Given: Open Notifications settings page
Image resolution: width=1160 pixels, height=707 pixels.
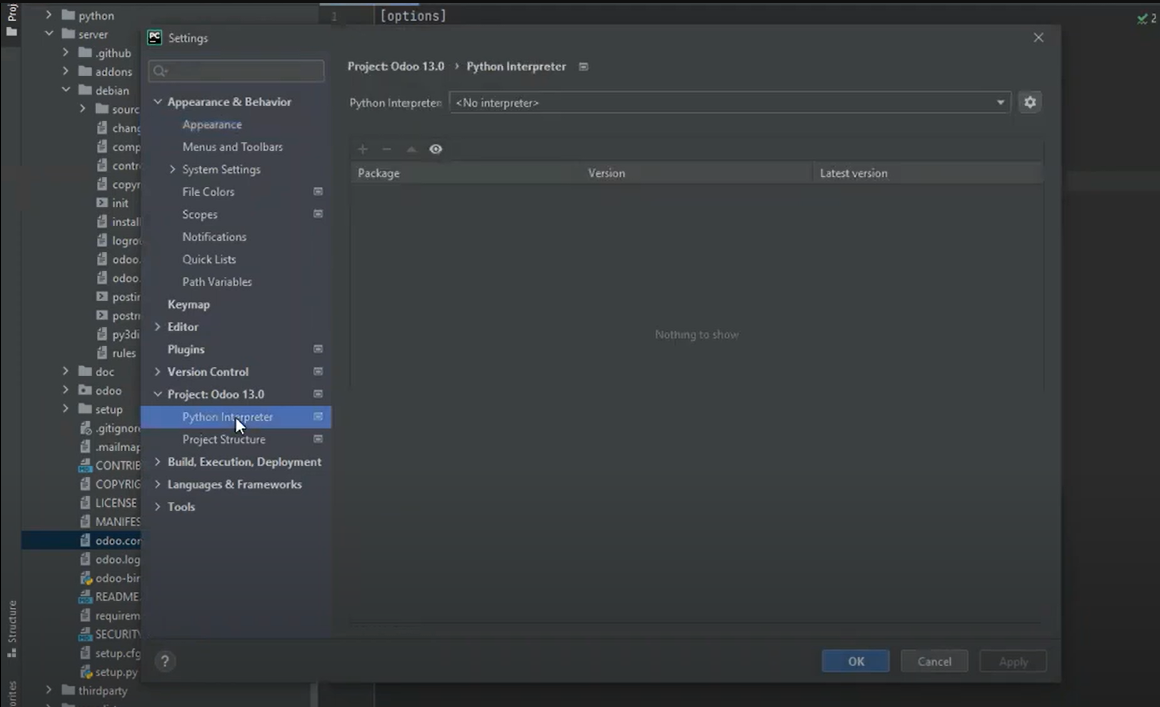Looking at the screenshot, I should point(214,237).
